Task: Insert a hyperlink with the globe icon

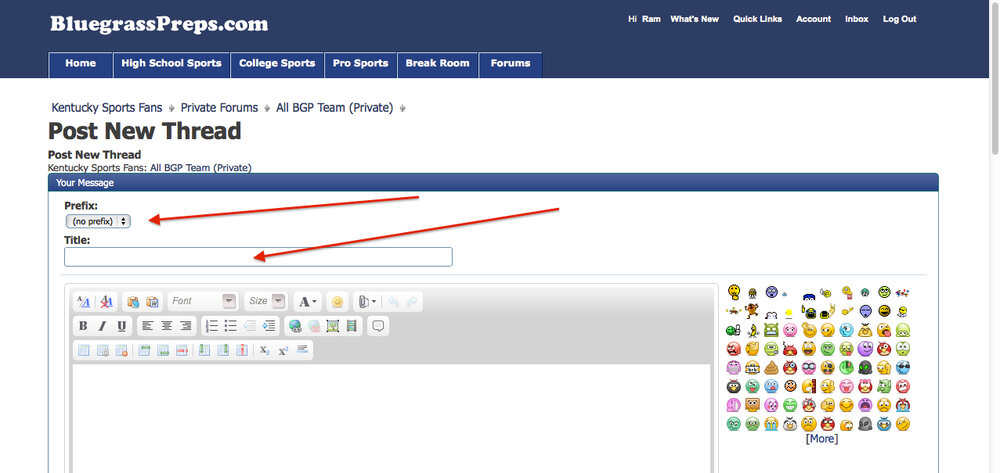Action: point(295,326)
